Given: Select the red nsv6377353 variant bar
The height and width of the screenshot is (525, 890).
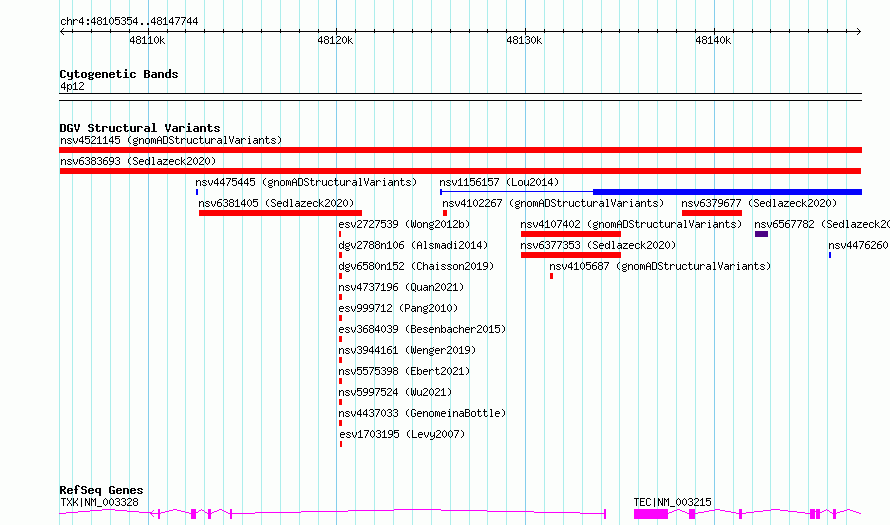Looking at the screenshot, I should [x=570, y=255].
